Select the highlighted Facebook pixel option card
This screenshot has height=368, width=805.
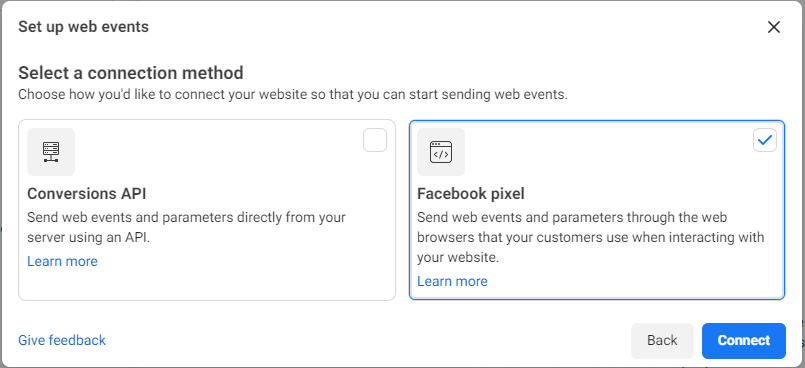pyautogui.click(x=597, y=210)
